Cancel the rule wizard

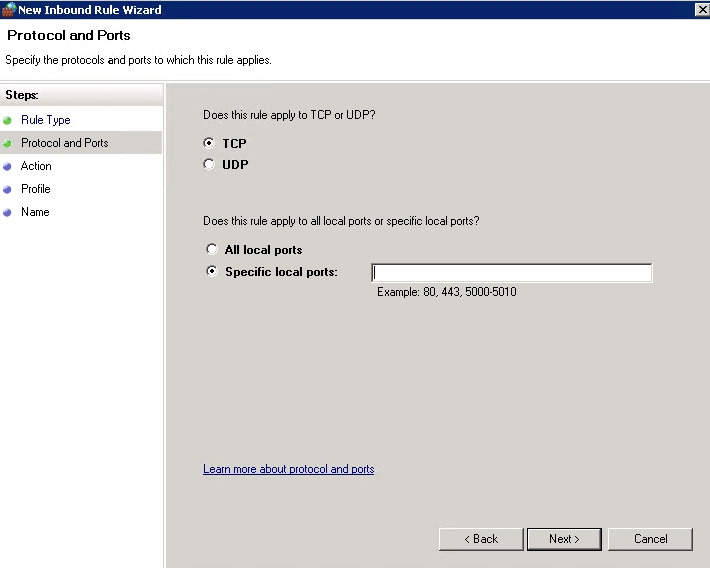650,539
